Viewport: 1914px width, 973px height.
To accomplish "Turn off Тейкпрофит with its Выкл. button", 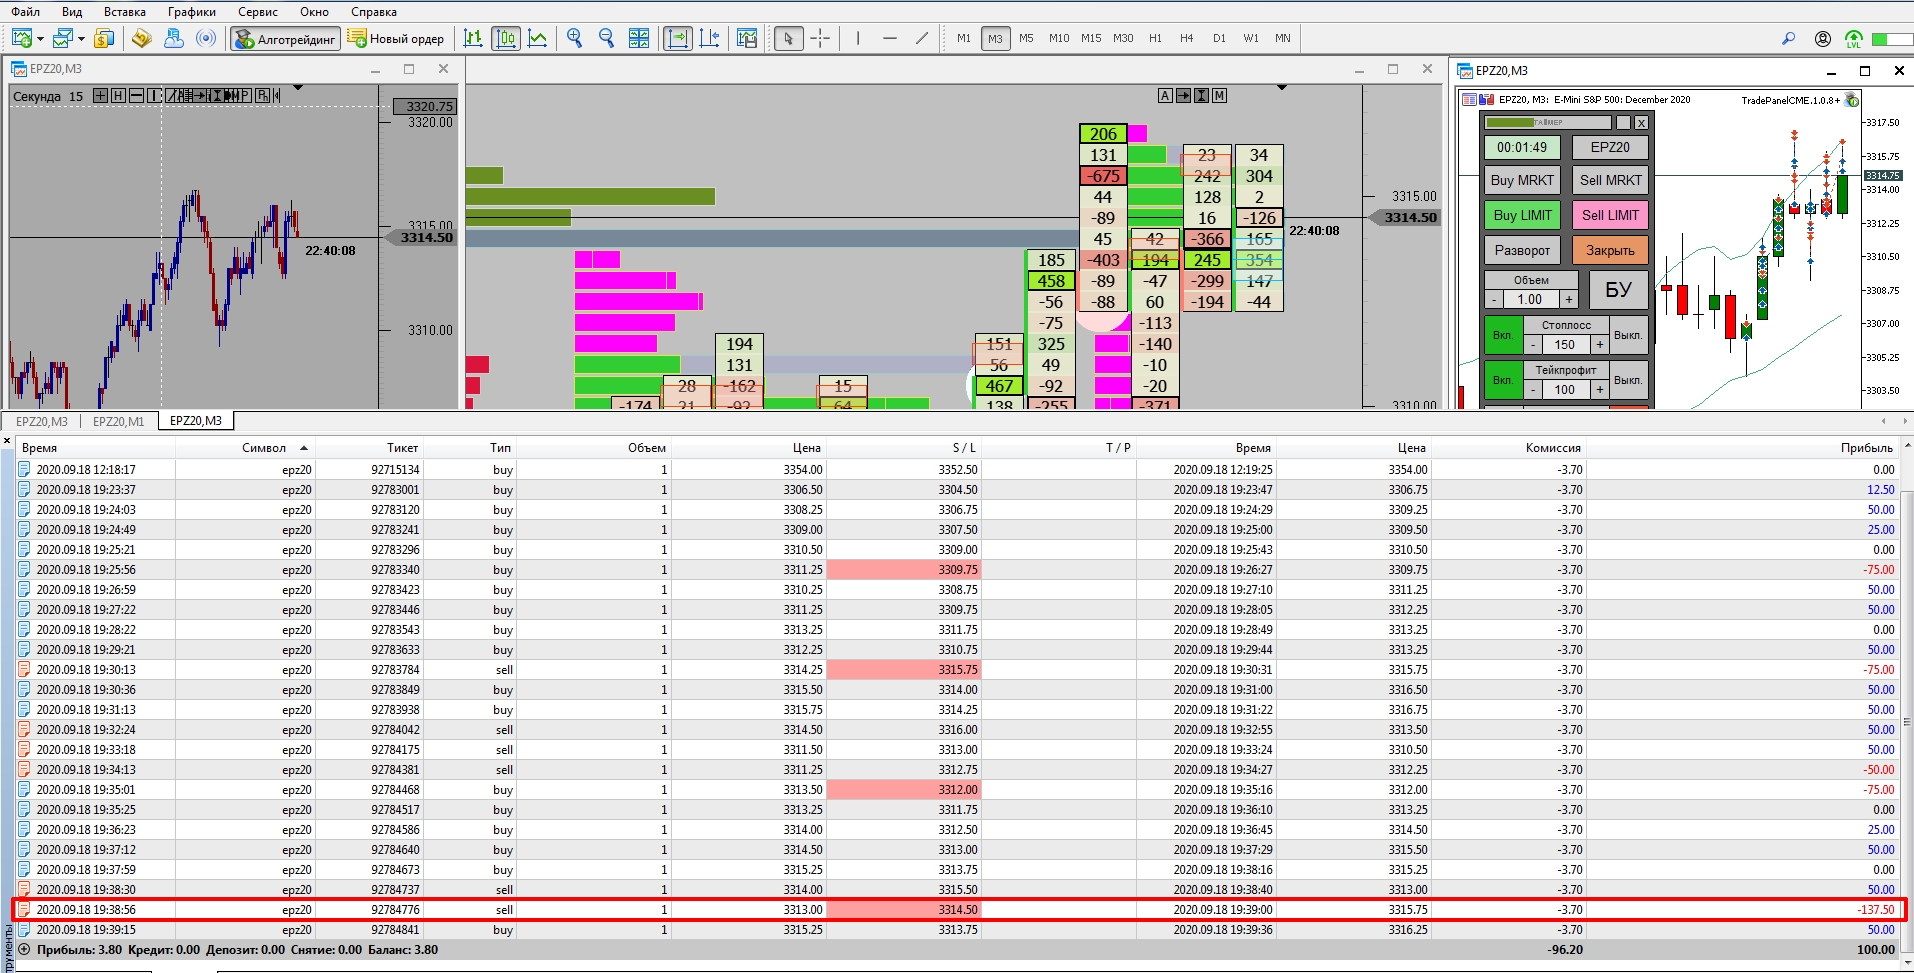I will (1628, 380).
